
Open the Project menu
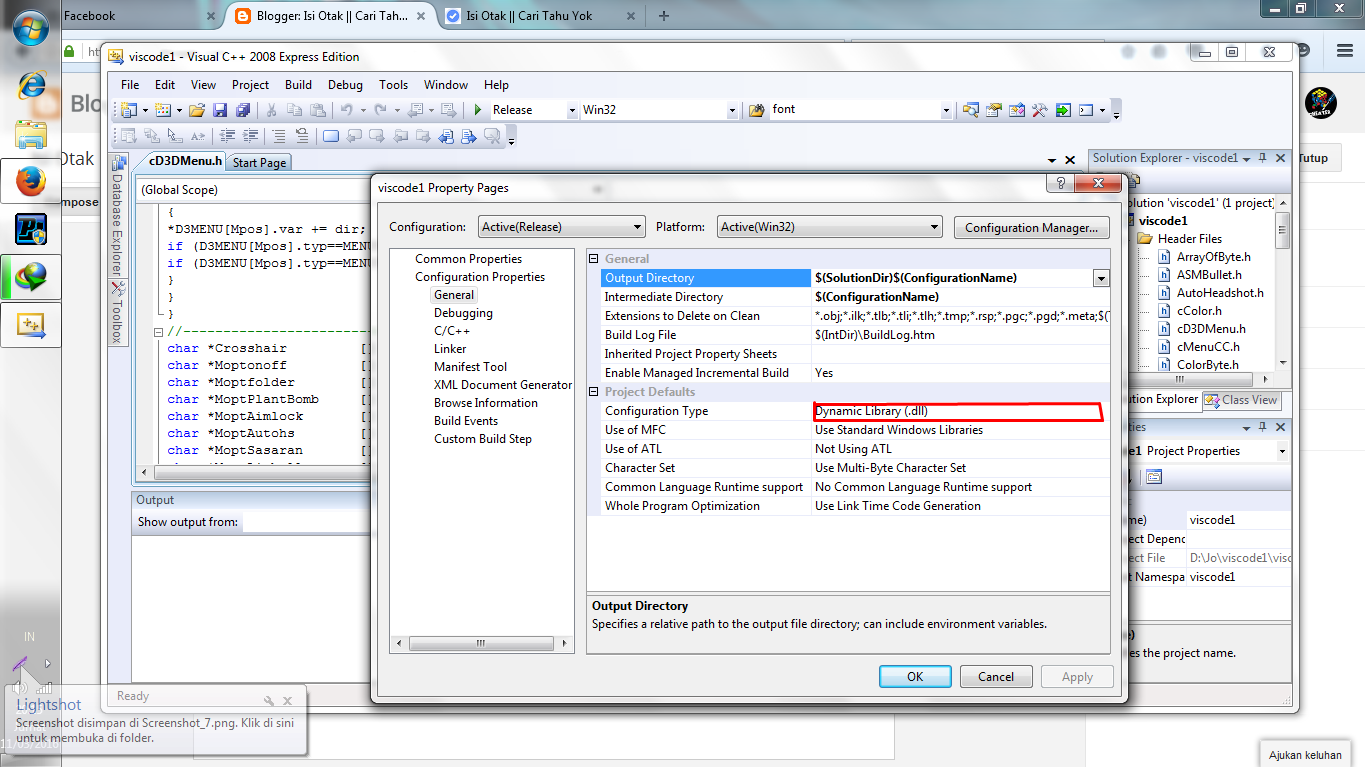pos(250,85)
